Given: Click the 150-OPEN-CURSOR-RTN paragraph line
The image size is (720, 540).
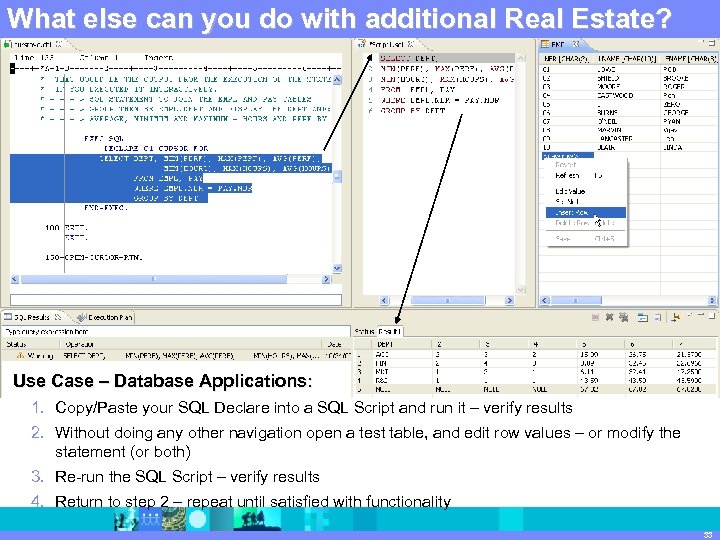Looking at the screenshot, I should coord(94,258).
